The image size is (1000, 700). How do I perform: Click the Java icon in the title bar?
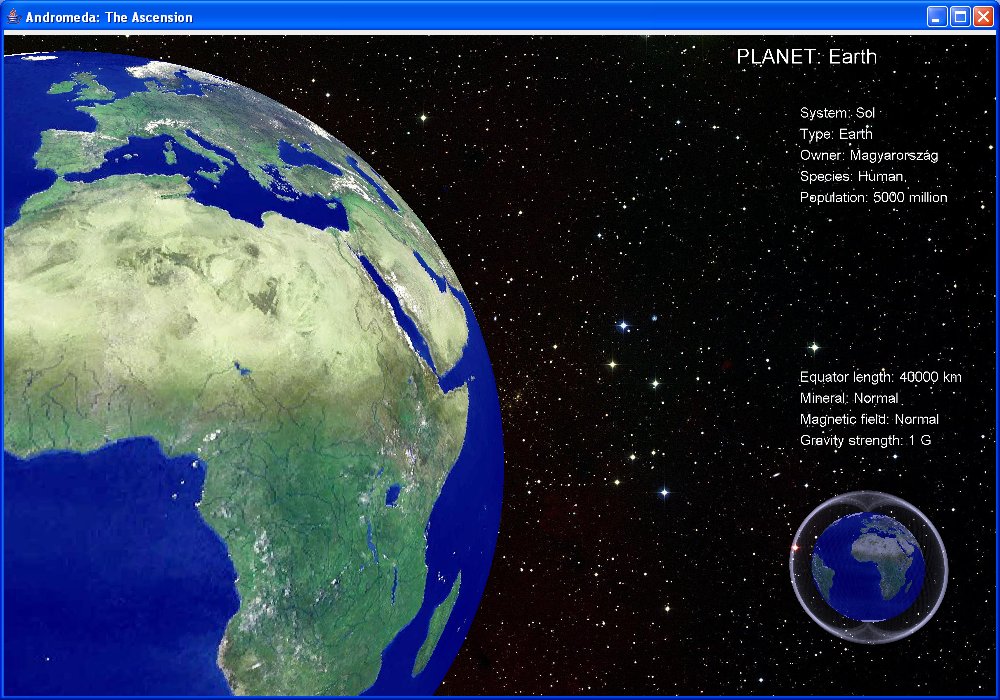pos(13,17)
